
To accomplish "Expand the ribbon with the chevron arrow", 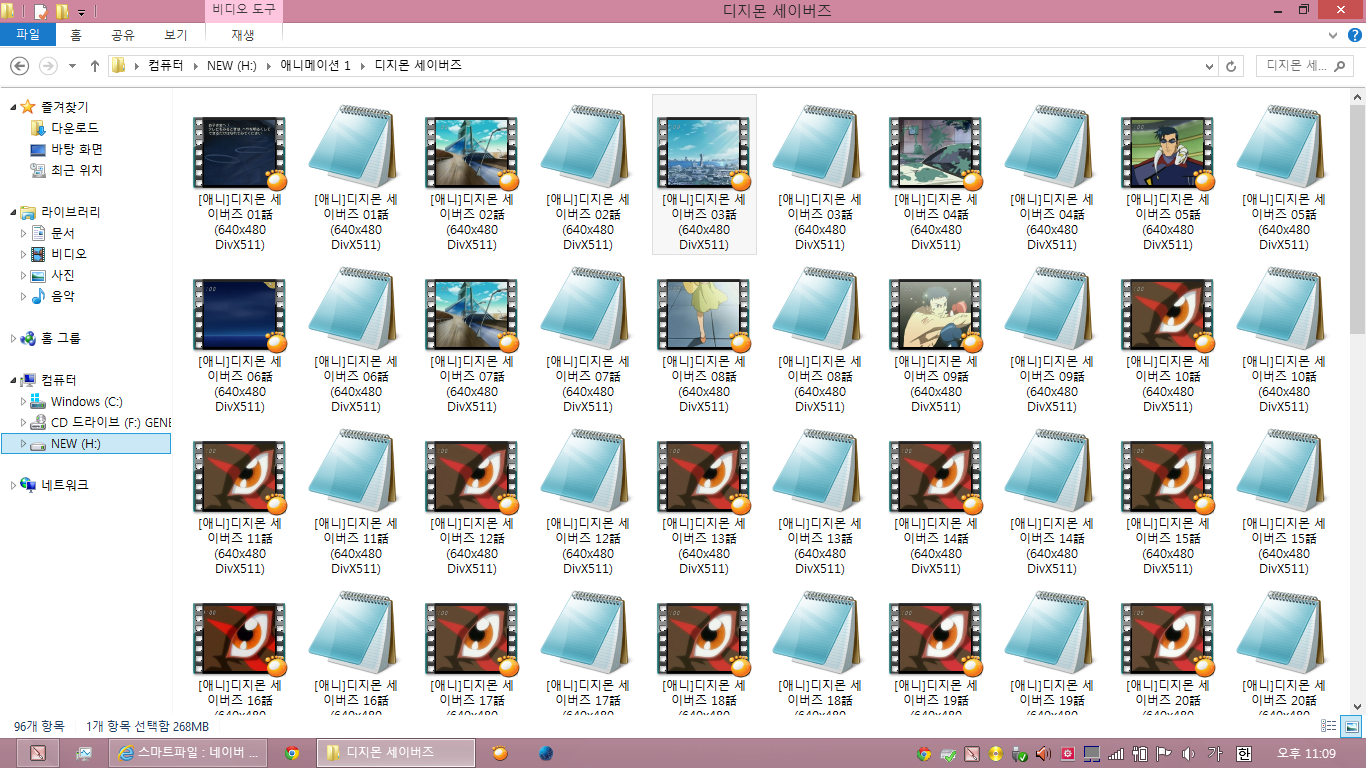I will pyautogui.click(x=1335, y=34).
